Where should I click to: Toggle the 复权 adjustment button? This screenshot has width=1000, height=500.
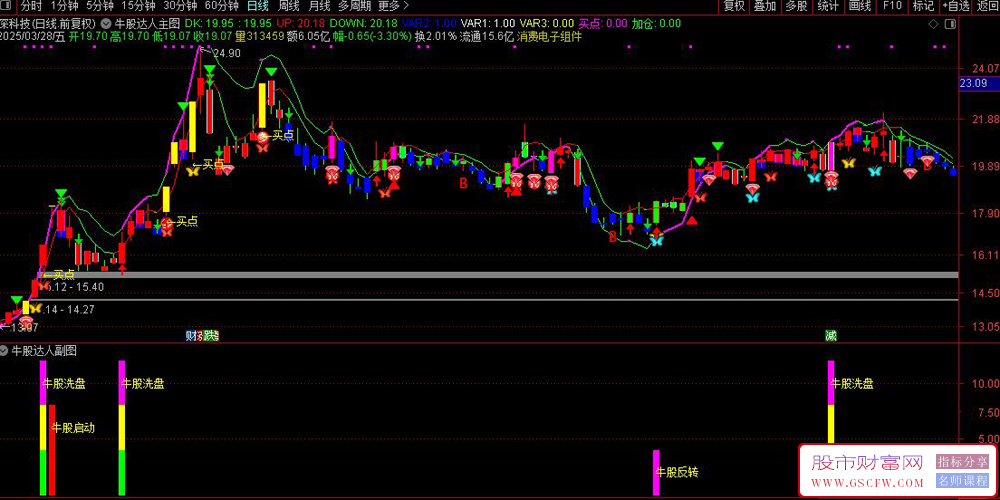pos(734,6)
